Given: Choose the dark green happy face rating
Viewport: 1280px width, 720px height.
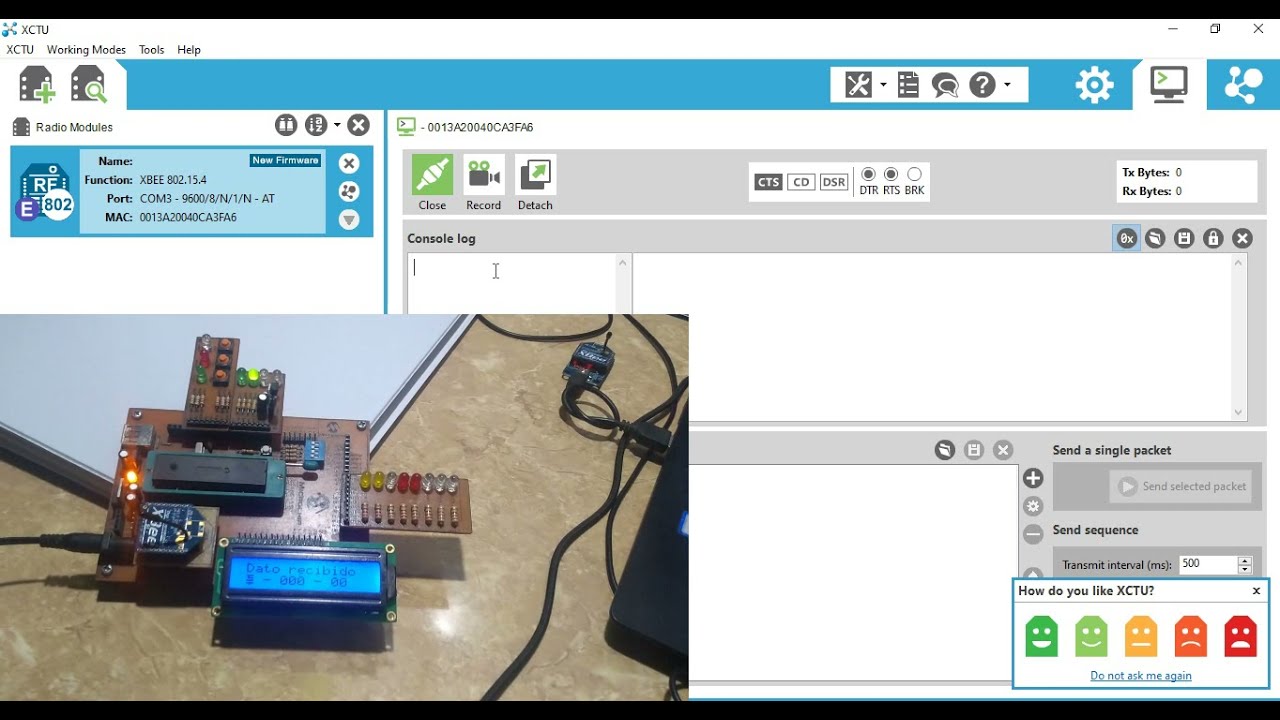Looking at the screenshot, I should 1041,636.
